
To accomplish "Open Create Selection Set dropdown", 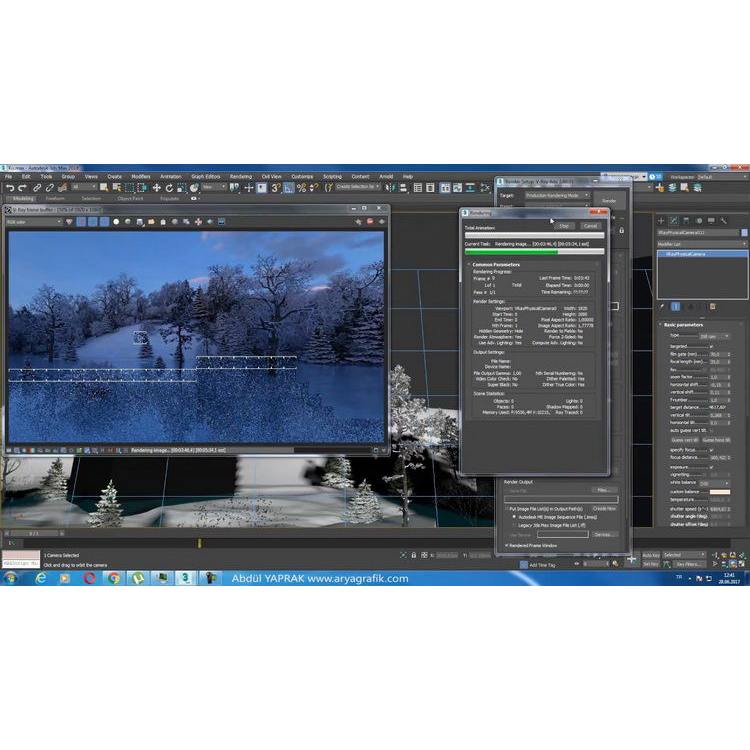I will pos(358,187).
